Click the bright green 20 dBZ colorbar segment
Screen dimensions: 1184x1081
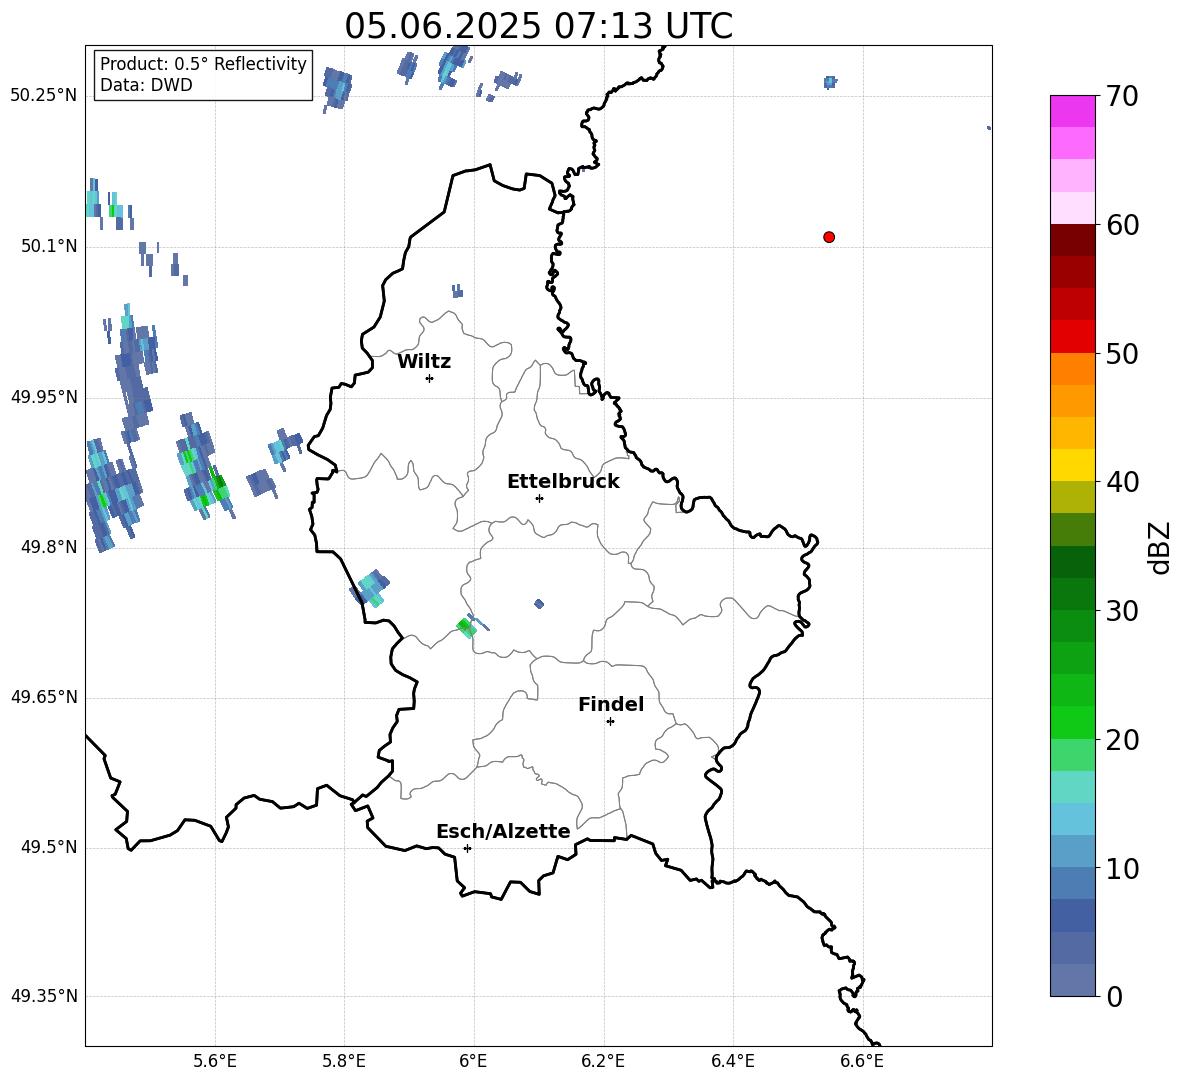coord(1072,722)
